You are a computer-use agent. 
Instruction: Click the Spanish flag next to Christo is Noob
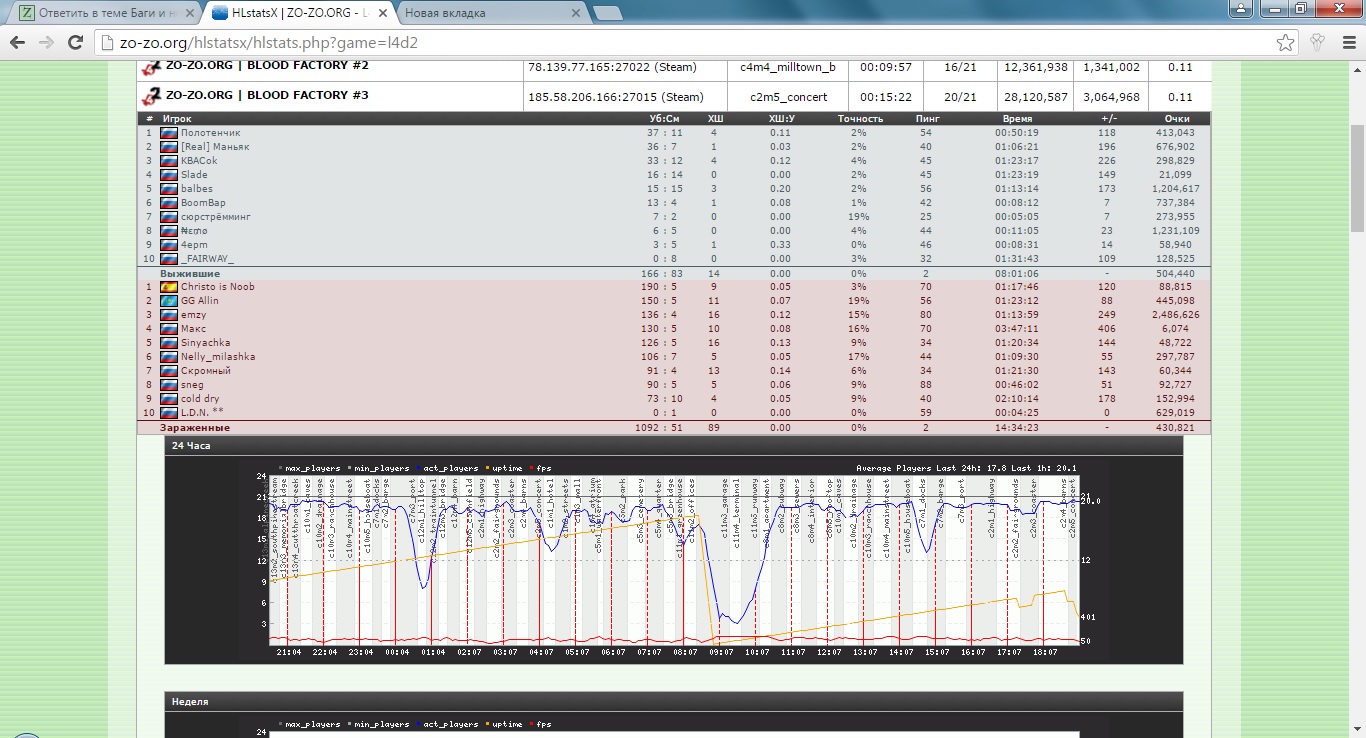coord(168,287)
